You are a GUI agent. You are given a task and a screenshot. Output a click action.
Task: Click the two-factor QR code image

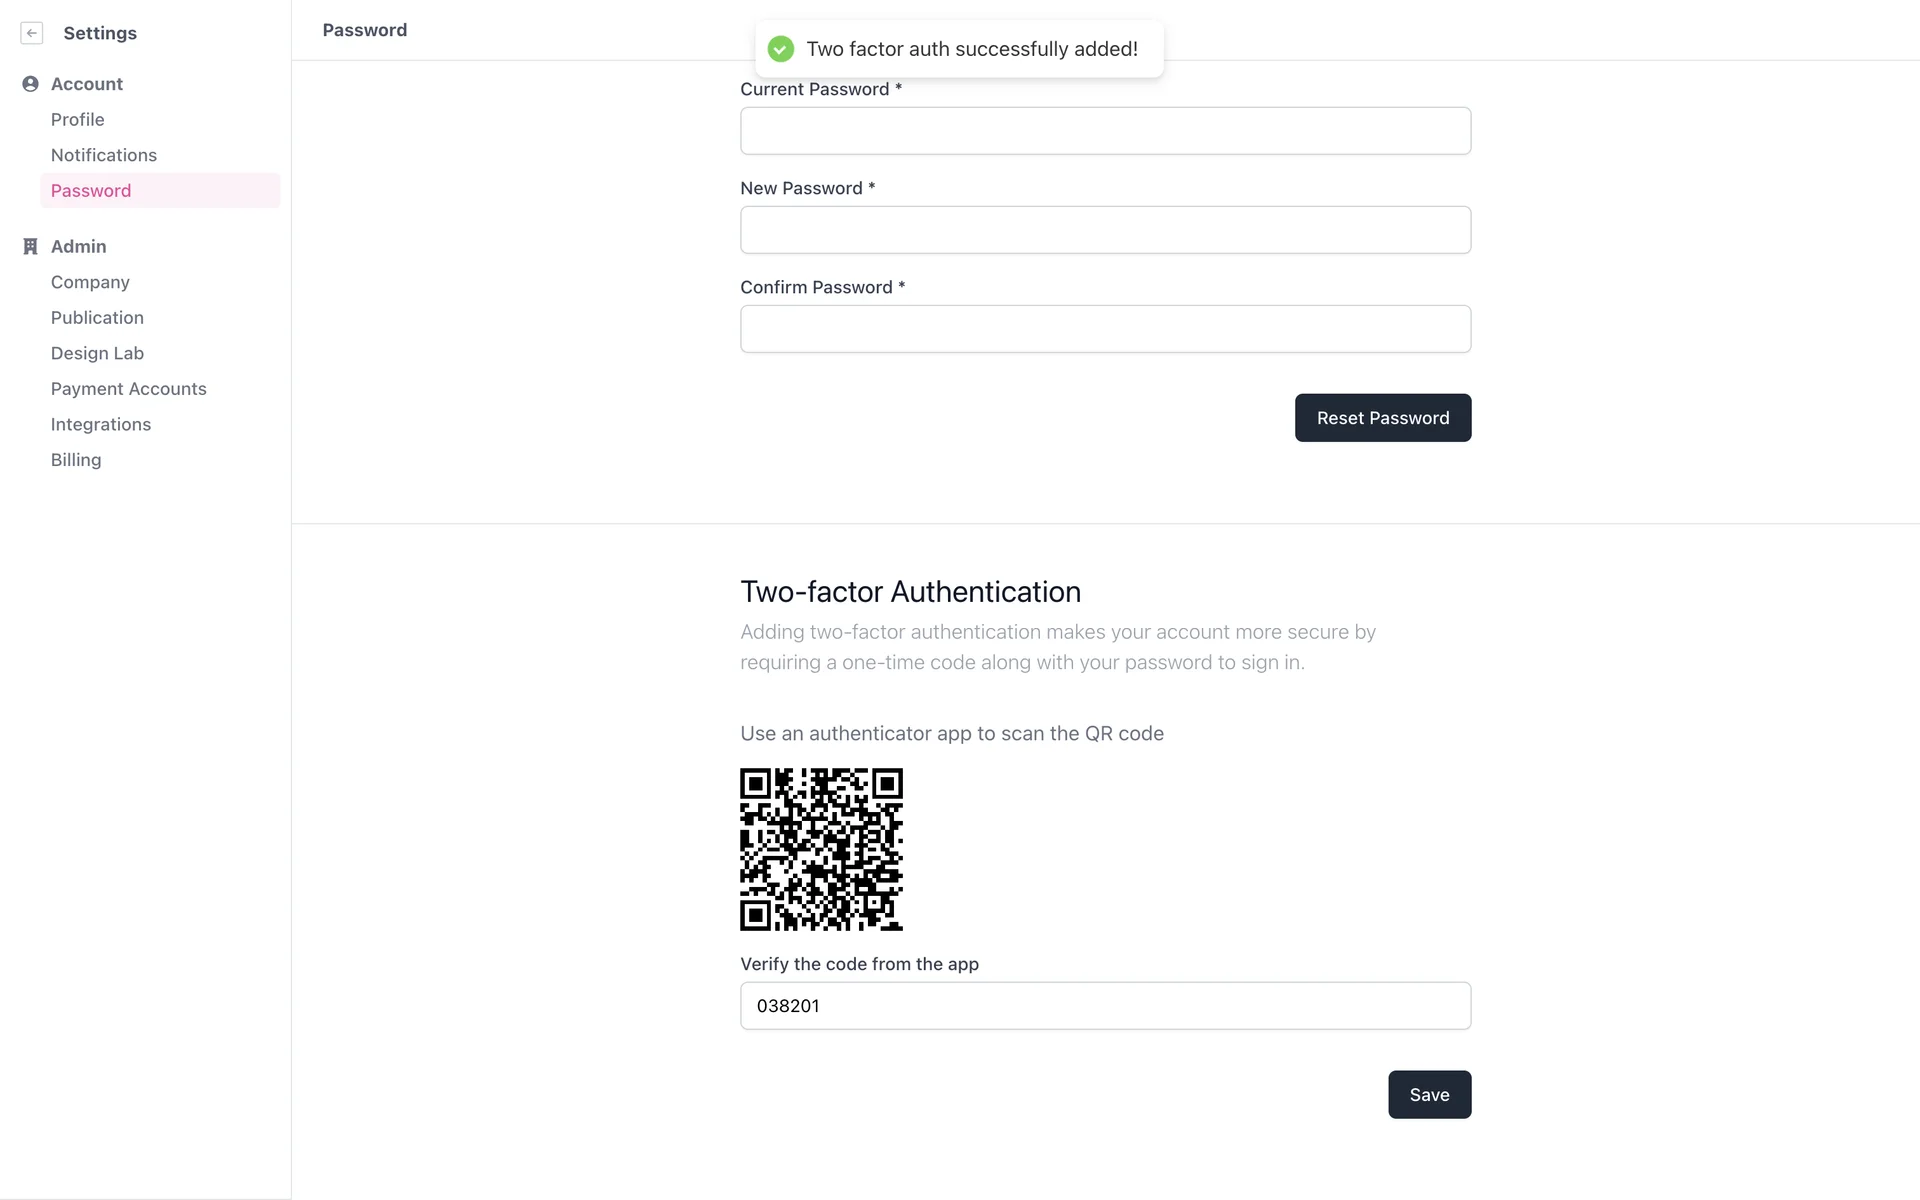coord(821,849)
